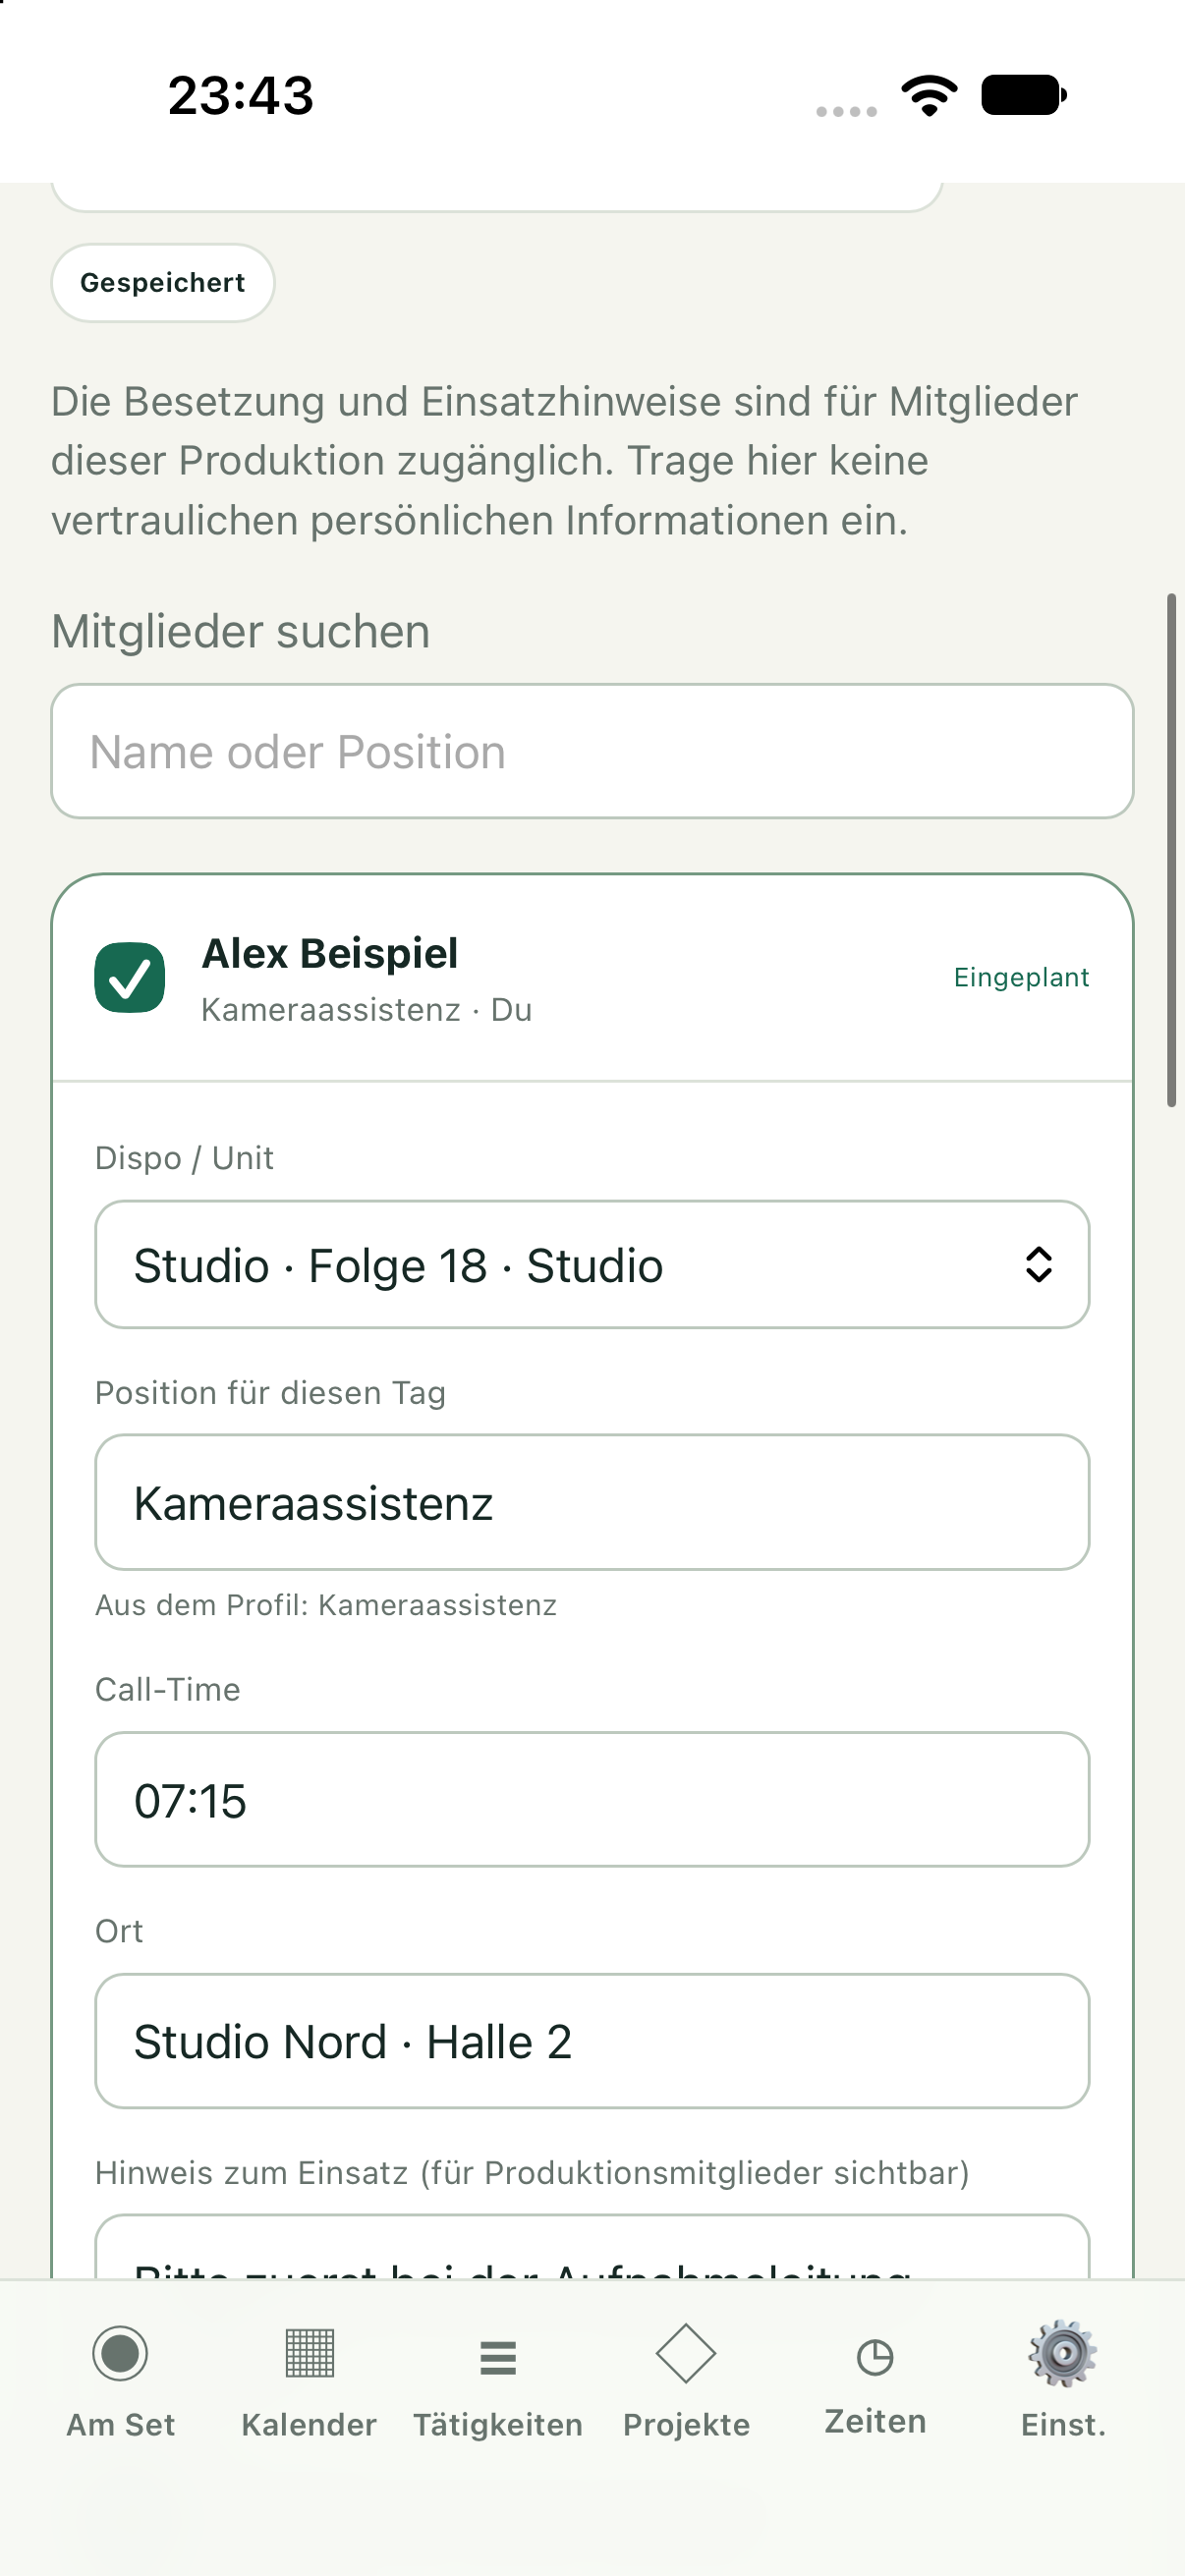Tap the dropdown chevron arrows
This screenshot has width=1185, height=2576.
coord(1039,1265)
